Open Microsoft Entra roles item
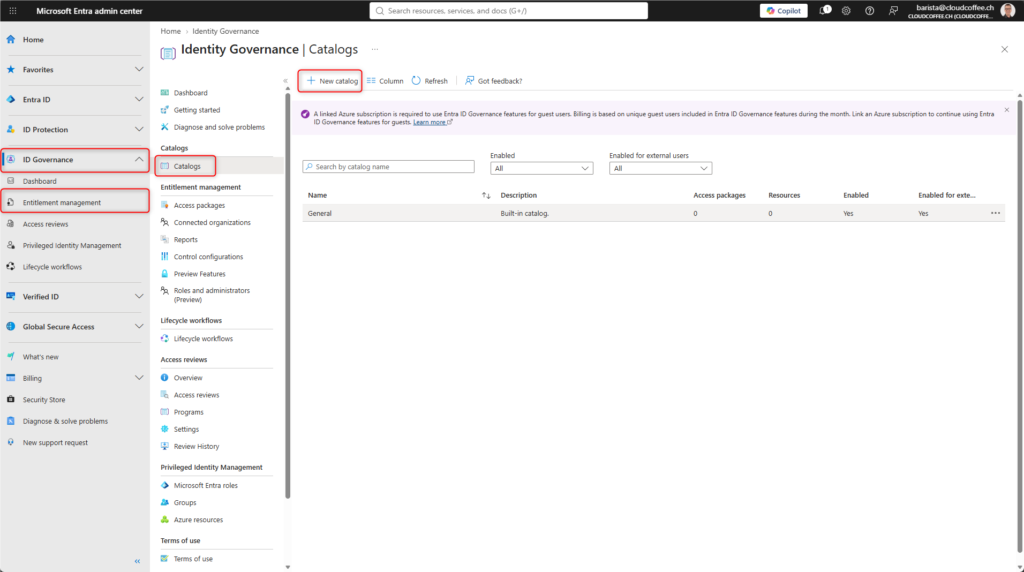The width and height of the screenshot is (1024, 572). coord(205,485)
